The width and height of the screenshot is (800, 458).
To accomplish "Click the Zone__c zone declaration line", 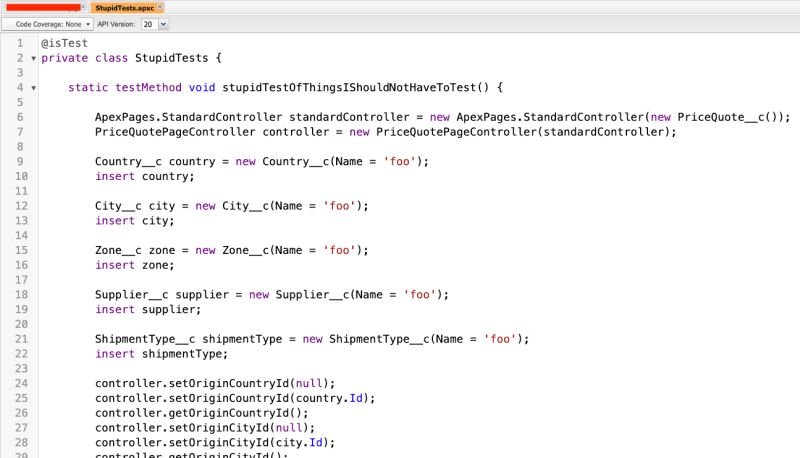I will coord(232,250).
